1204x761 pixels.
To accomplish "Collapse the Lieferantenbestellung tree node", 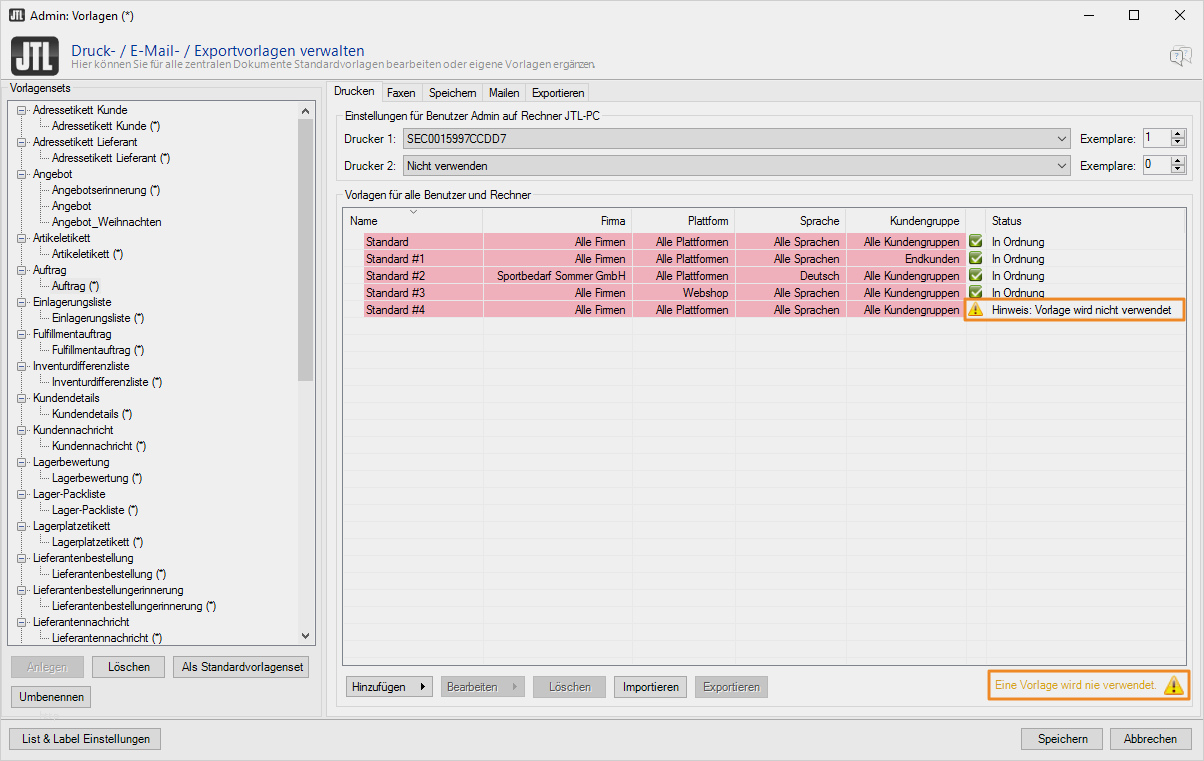I will coord(22,558).
